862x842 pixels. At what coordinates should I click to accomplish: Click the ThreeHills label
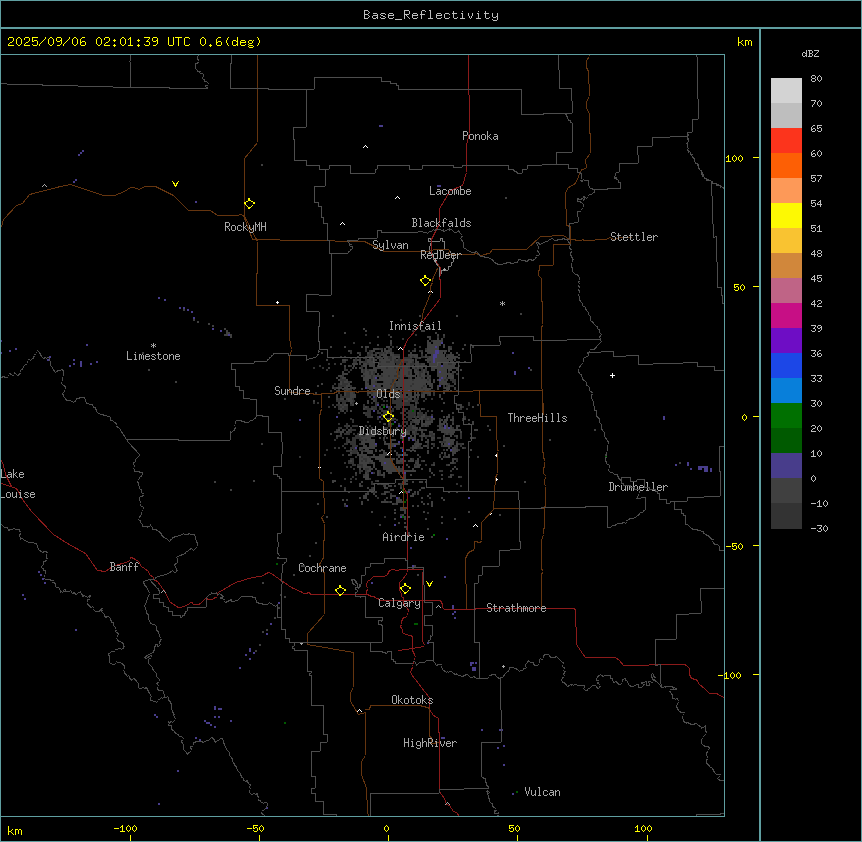pyautogui.click(x=537, y=418)
